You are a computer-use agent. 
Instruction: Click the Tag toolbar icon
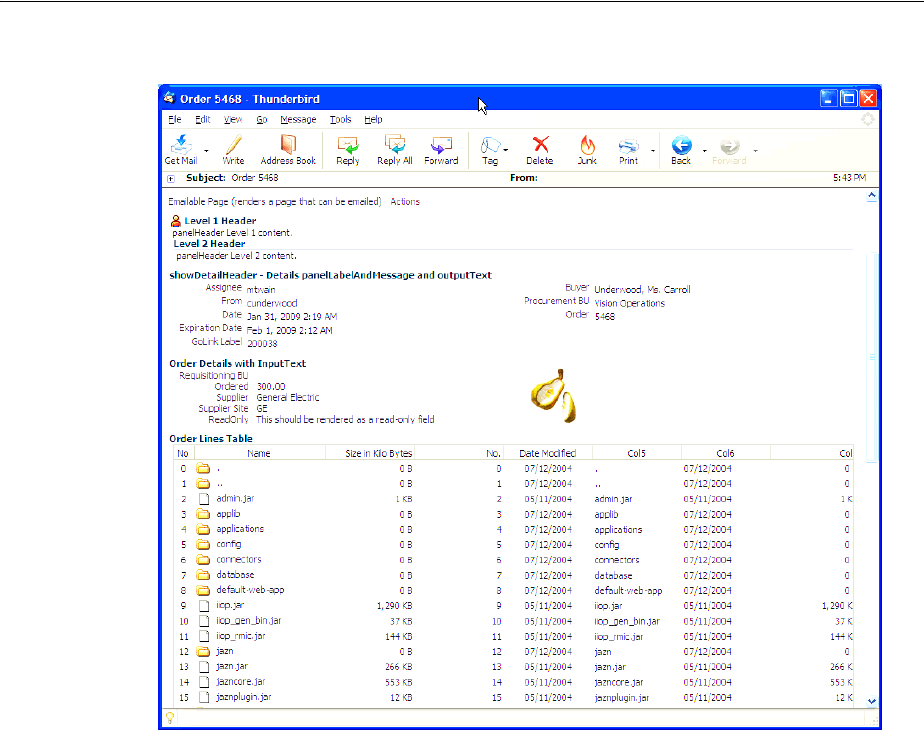tap(490, 145)
